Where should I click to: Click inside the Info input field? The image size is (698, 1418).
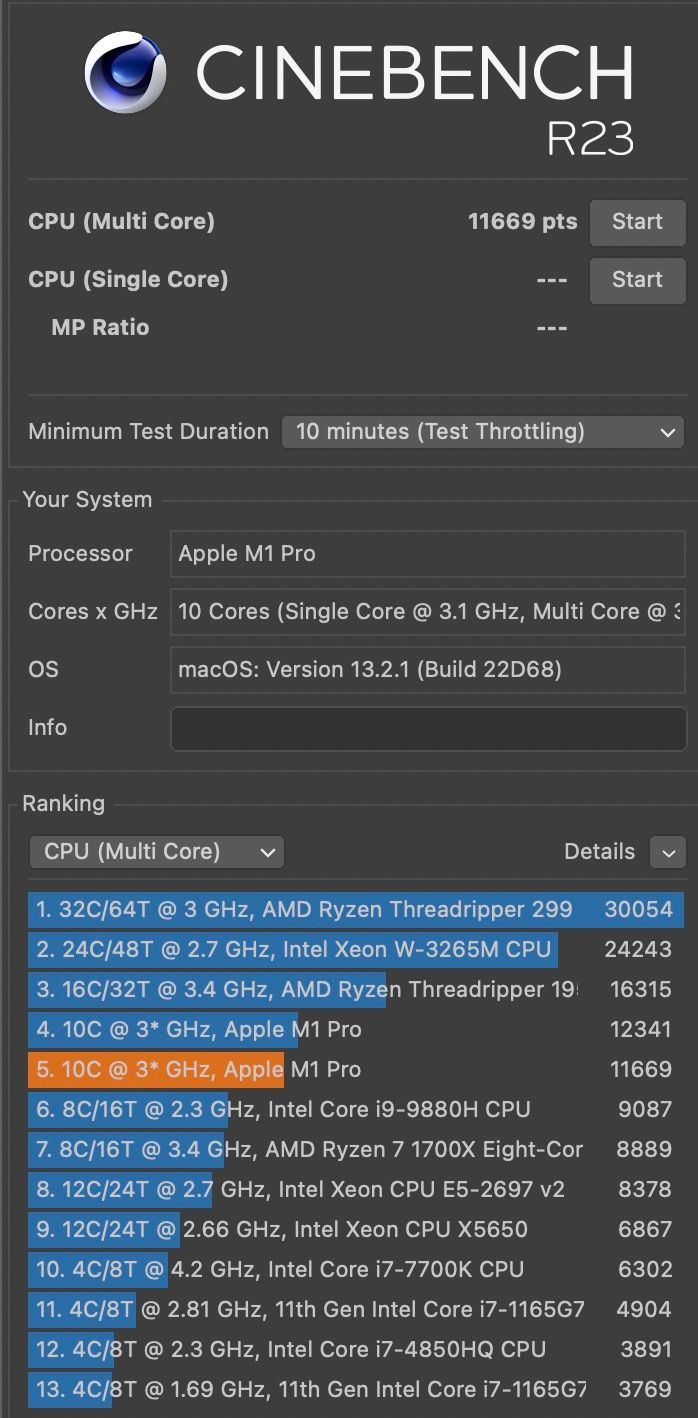[x=428, y=728]
